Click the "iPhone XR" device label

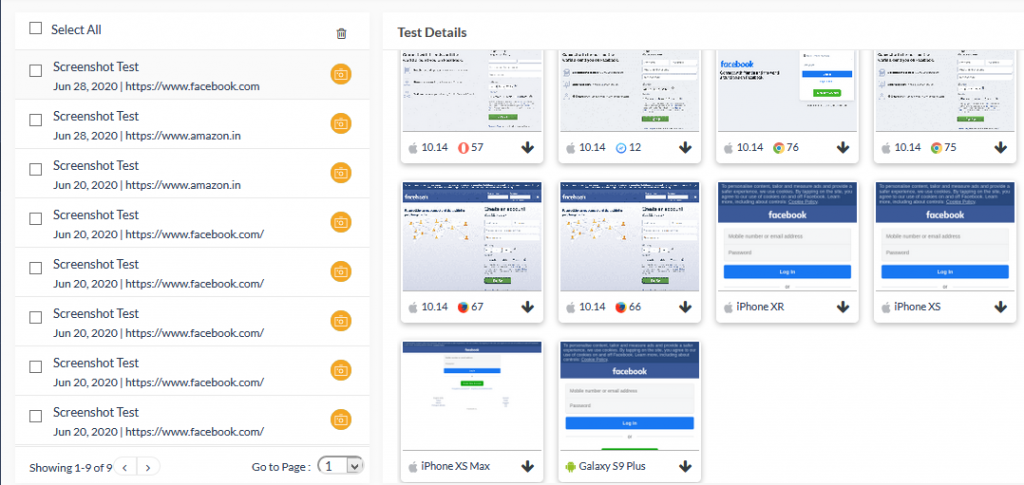coord(761,307)
